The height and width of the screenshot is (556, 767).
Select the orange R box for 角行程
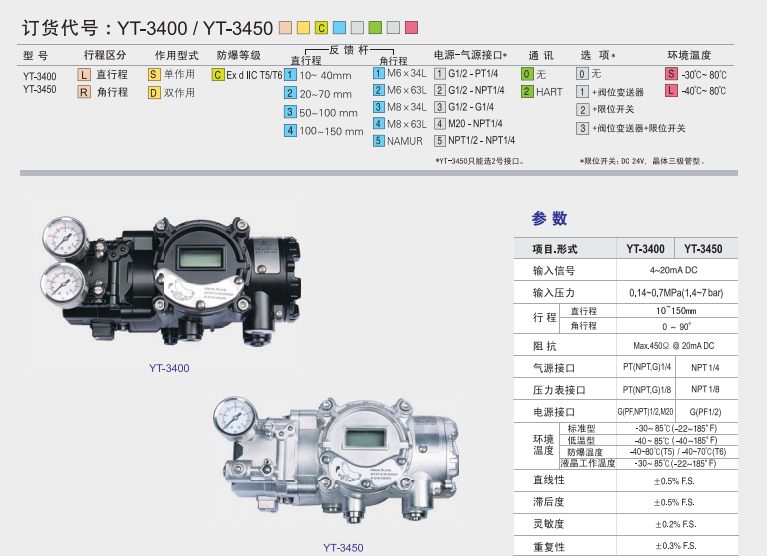tap(84, 92)
